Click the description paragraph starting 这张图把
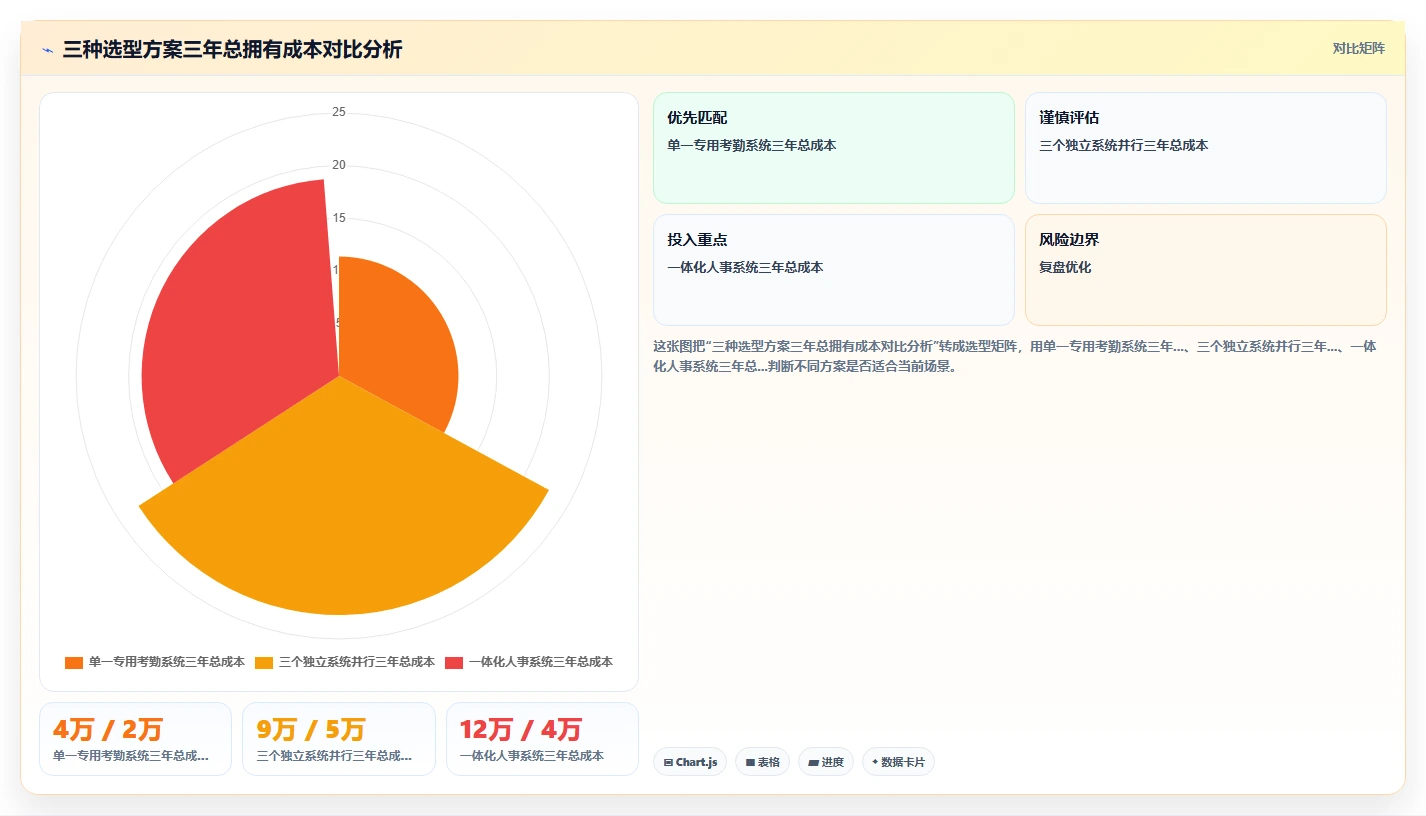Screen dimensions: 1426x816 click(1015, 356)
